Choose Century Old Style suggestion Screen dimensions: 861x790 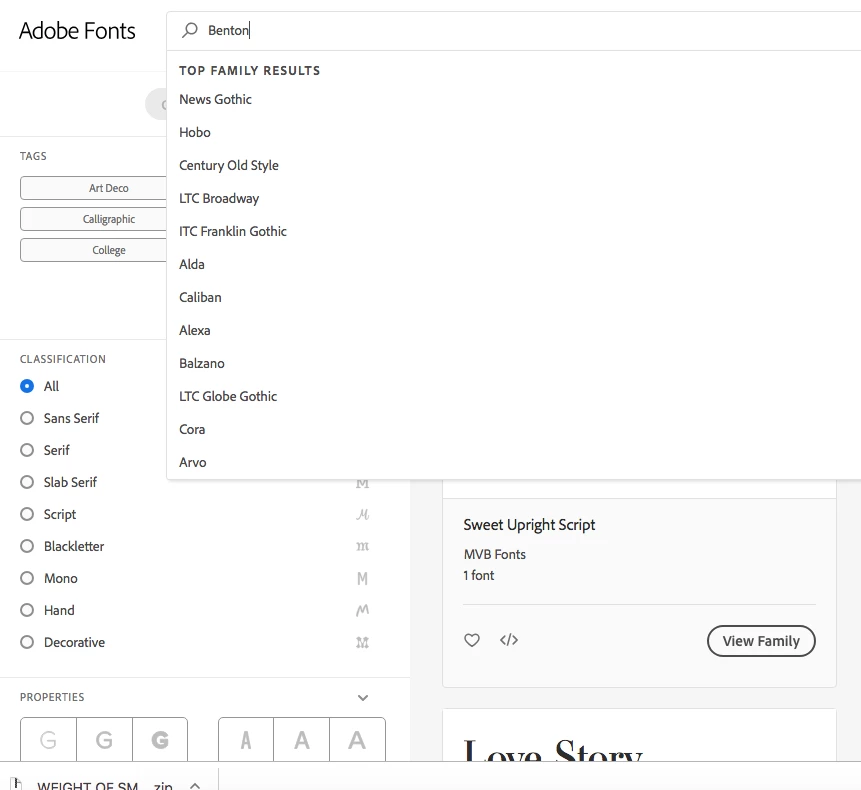[x=228, y=165]
